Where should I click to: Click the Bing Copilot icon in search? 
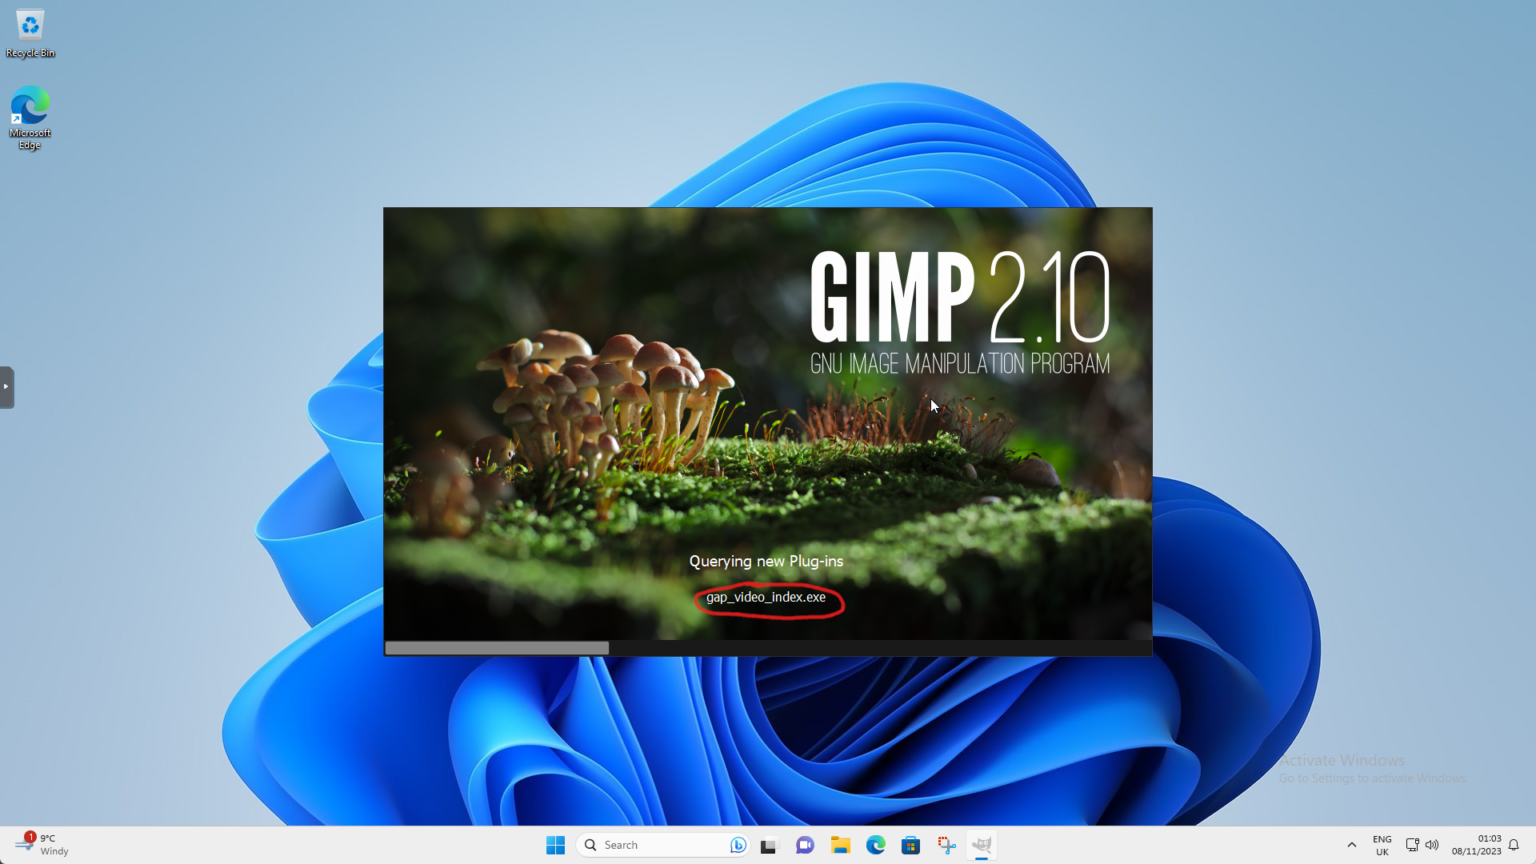tap(737, 845)
